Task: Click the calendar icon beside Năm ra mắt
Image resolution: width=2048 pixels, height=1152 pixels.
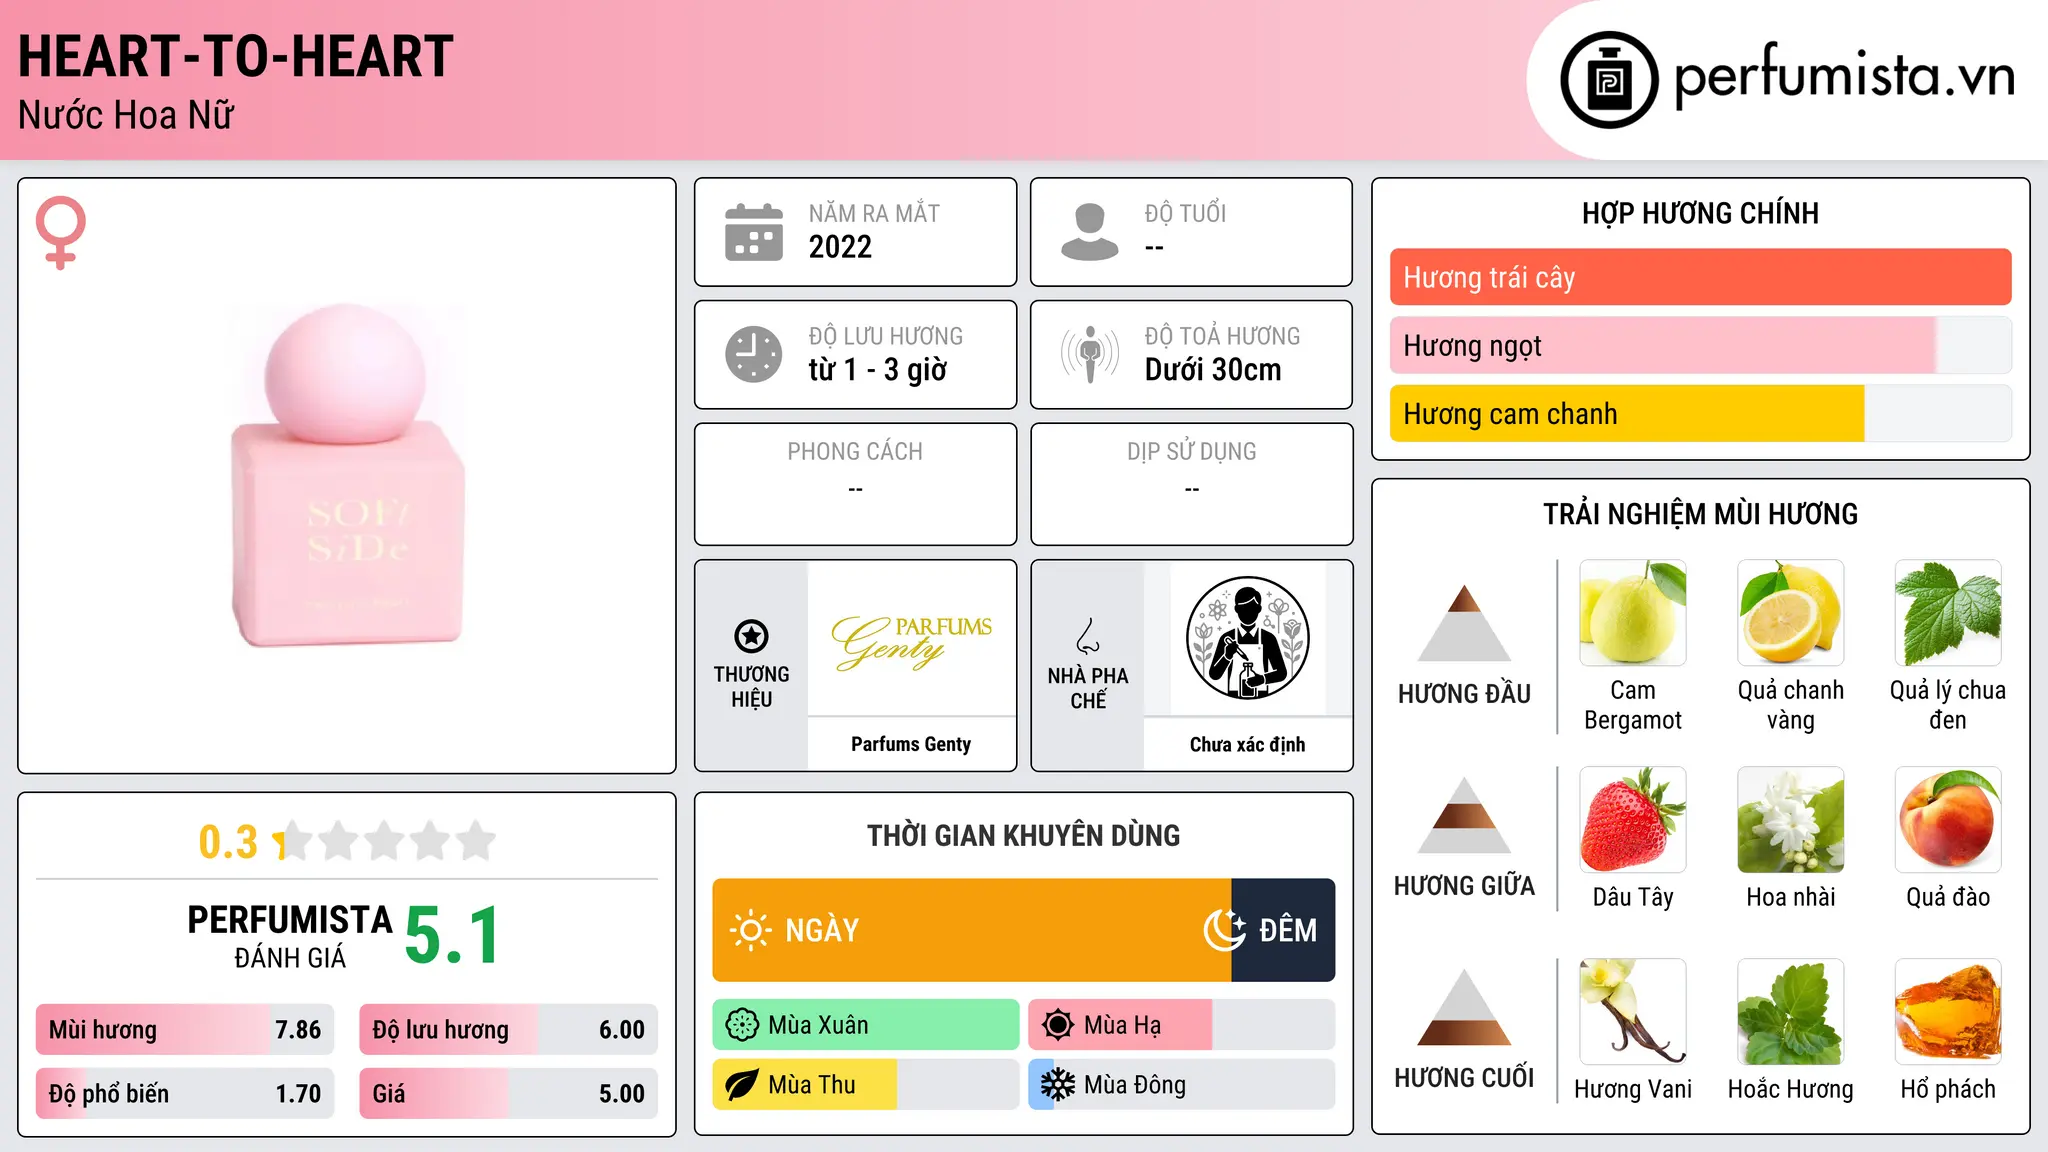Action: [x=754, y=232]
